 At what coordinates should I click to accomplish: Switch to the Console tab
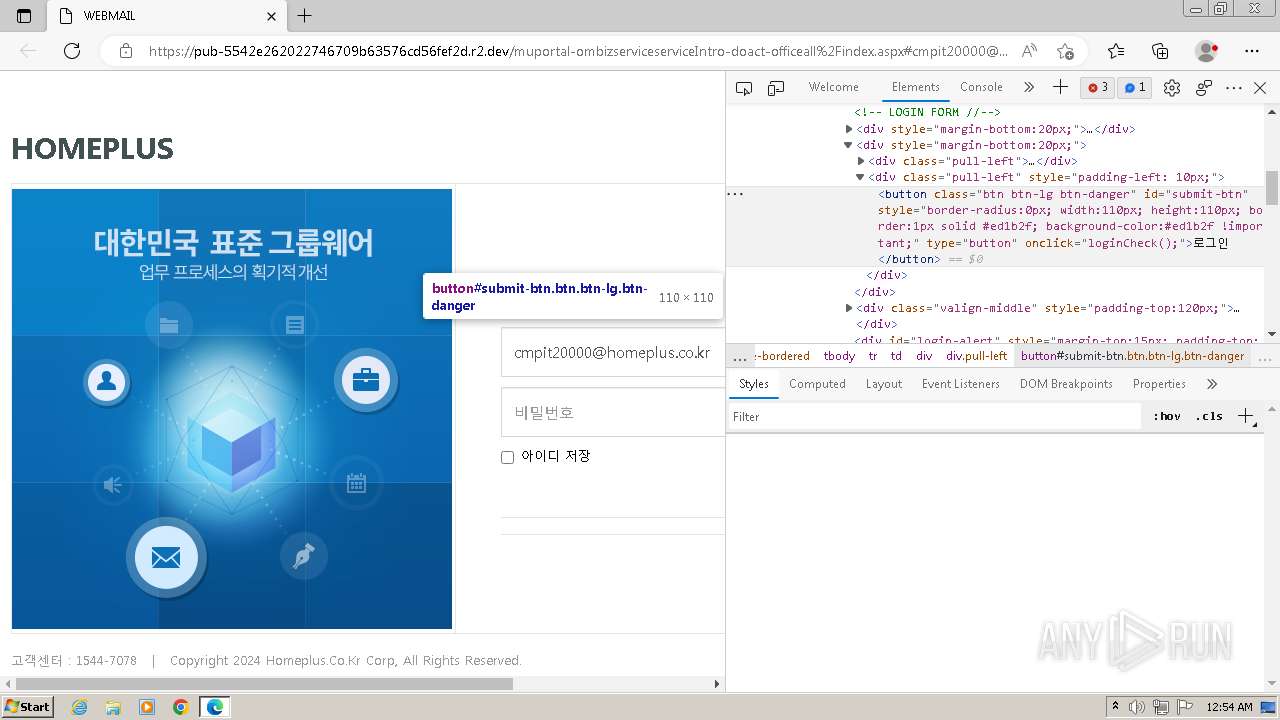(x=981, y=87)
